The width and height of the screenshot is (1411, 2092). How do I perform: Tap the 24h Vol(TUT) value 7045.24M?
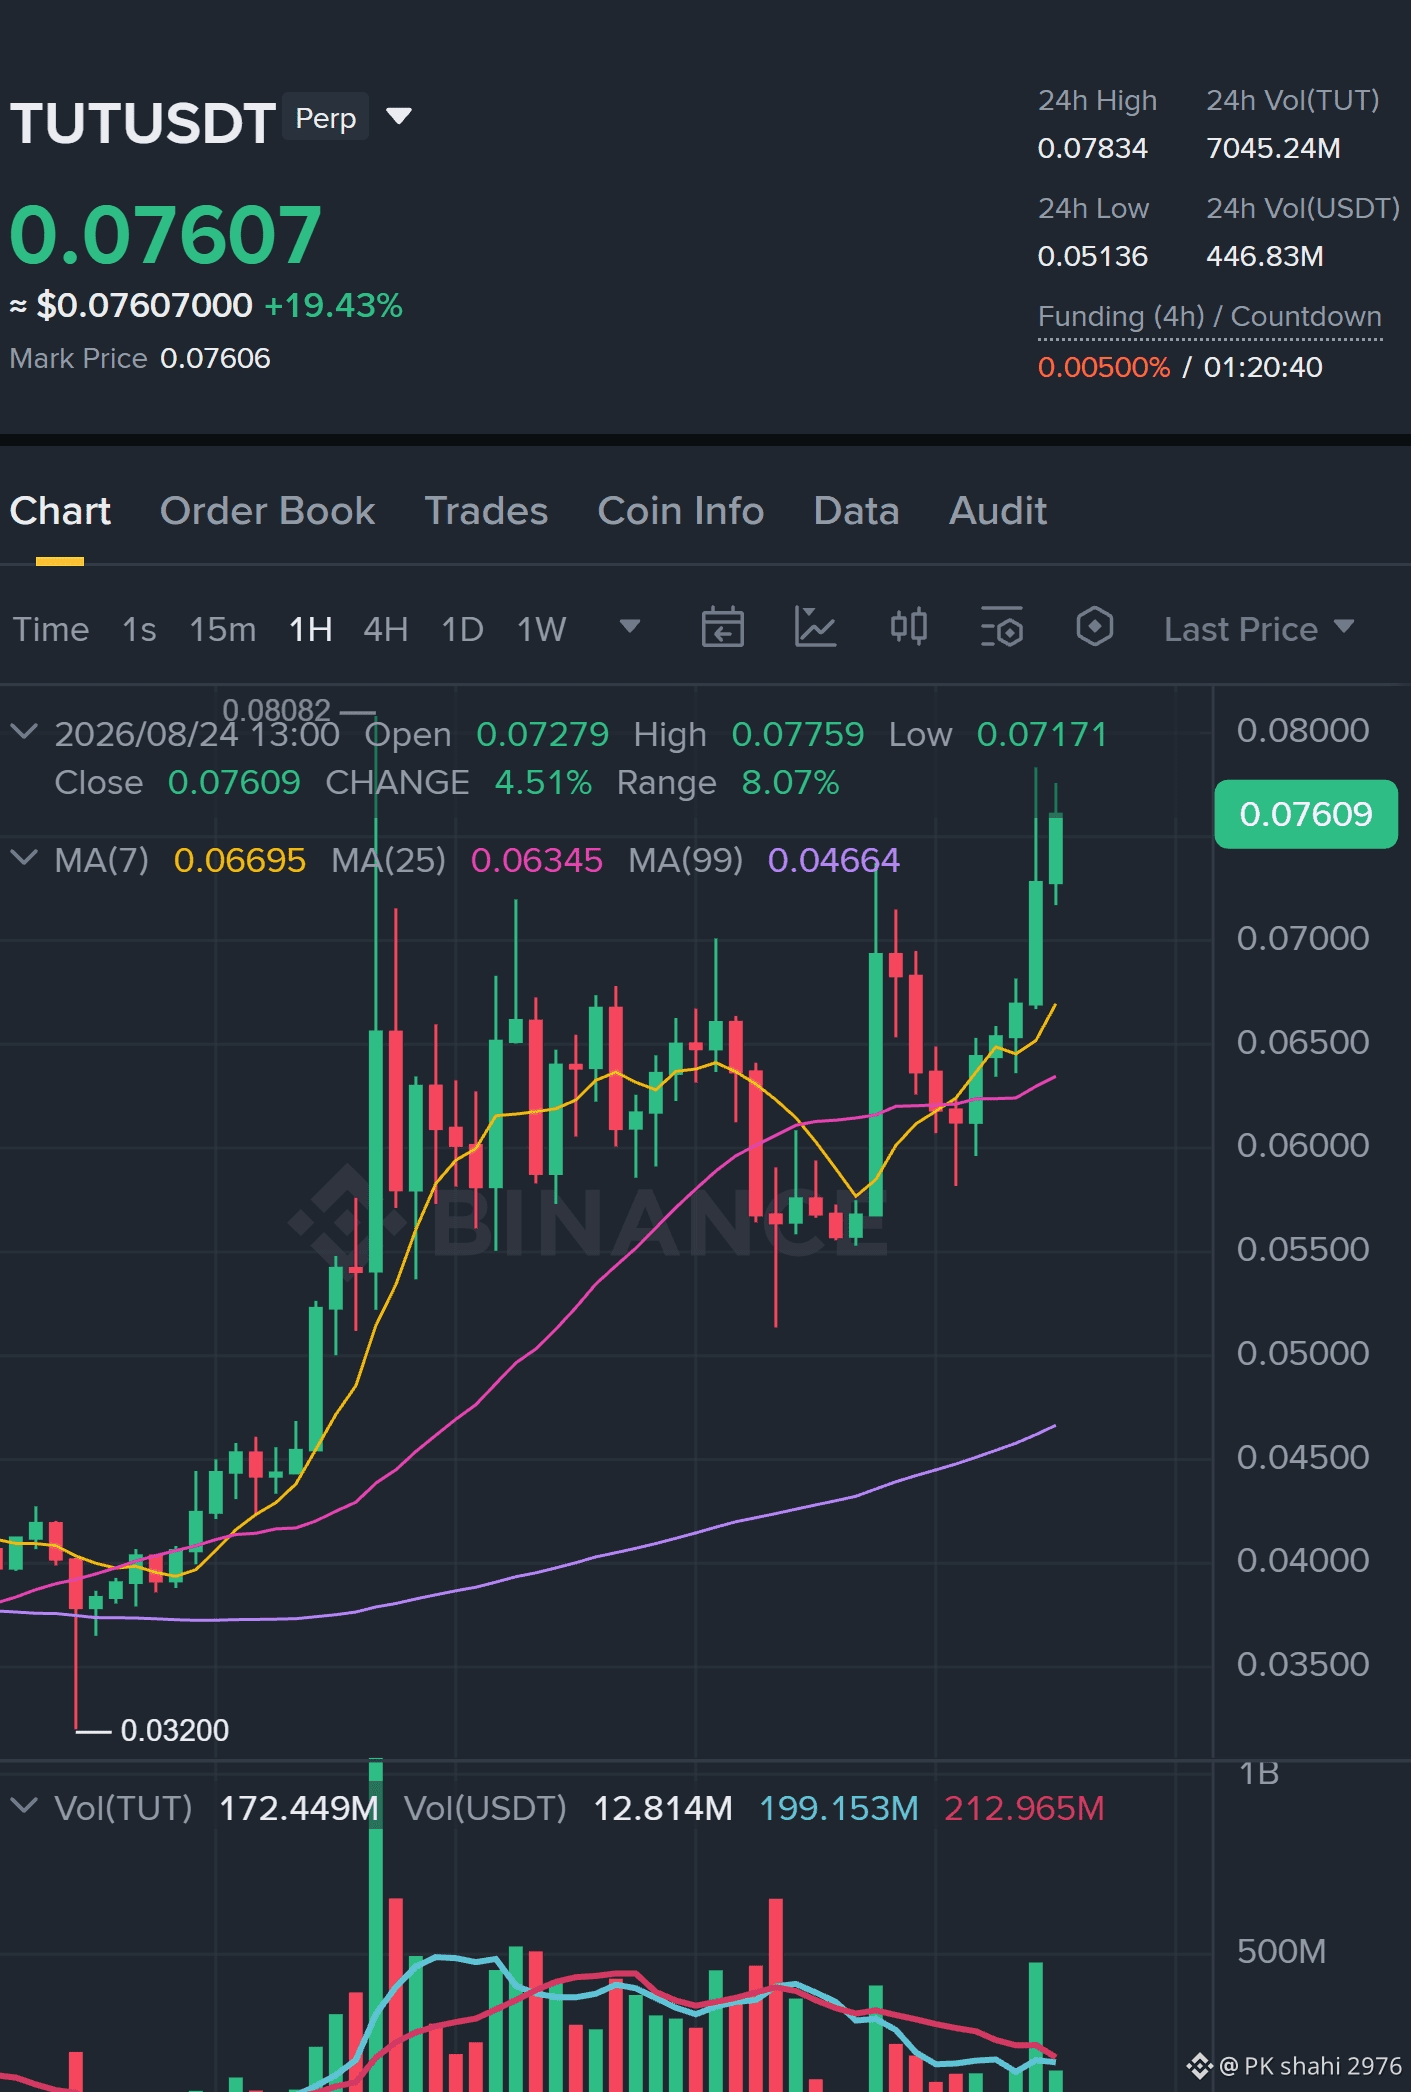1273,148
